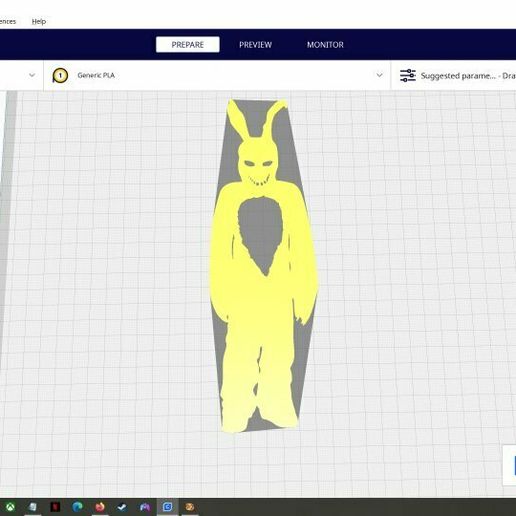The height and width of the screenshot is (516, 516).
Task: Switch to the PREVIEW stage tab
Action: (x=255, y=45)
